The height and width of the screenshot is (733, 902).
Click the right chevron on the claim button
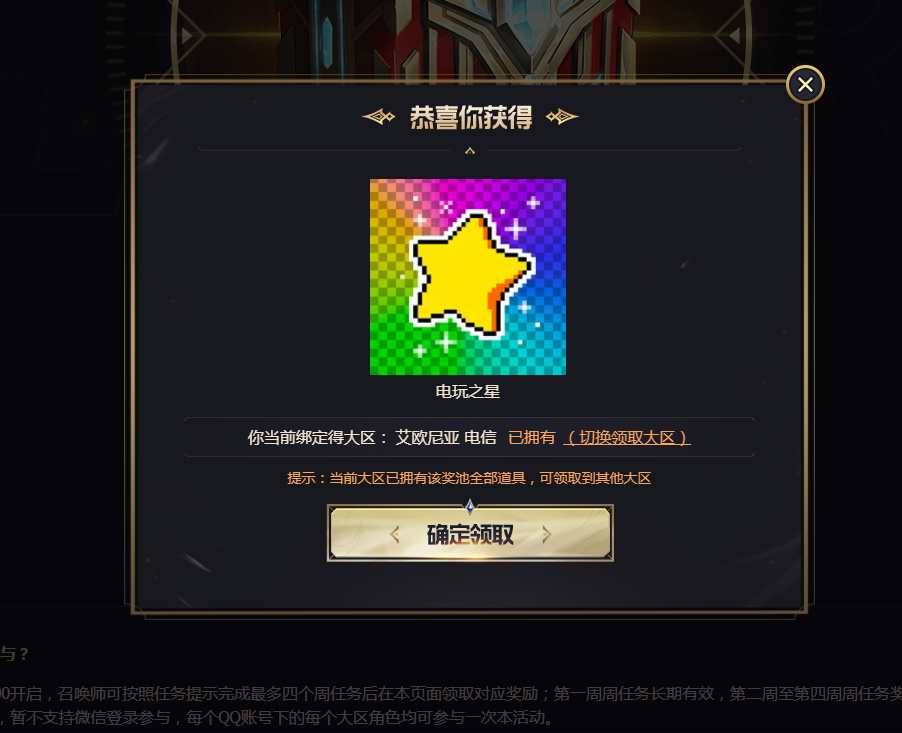[x=546, y=535]
